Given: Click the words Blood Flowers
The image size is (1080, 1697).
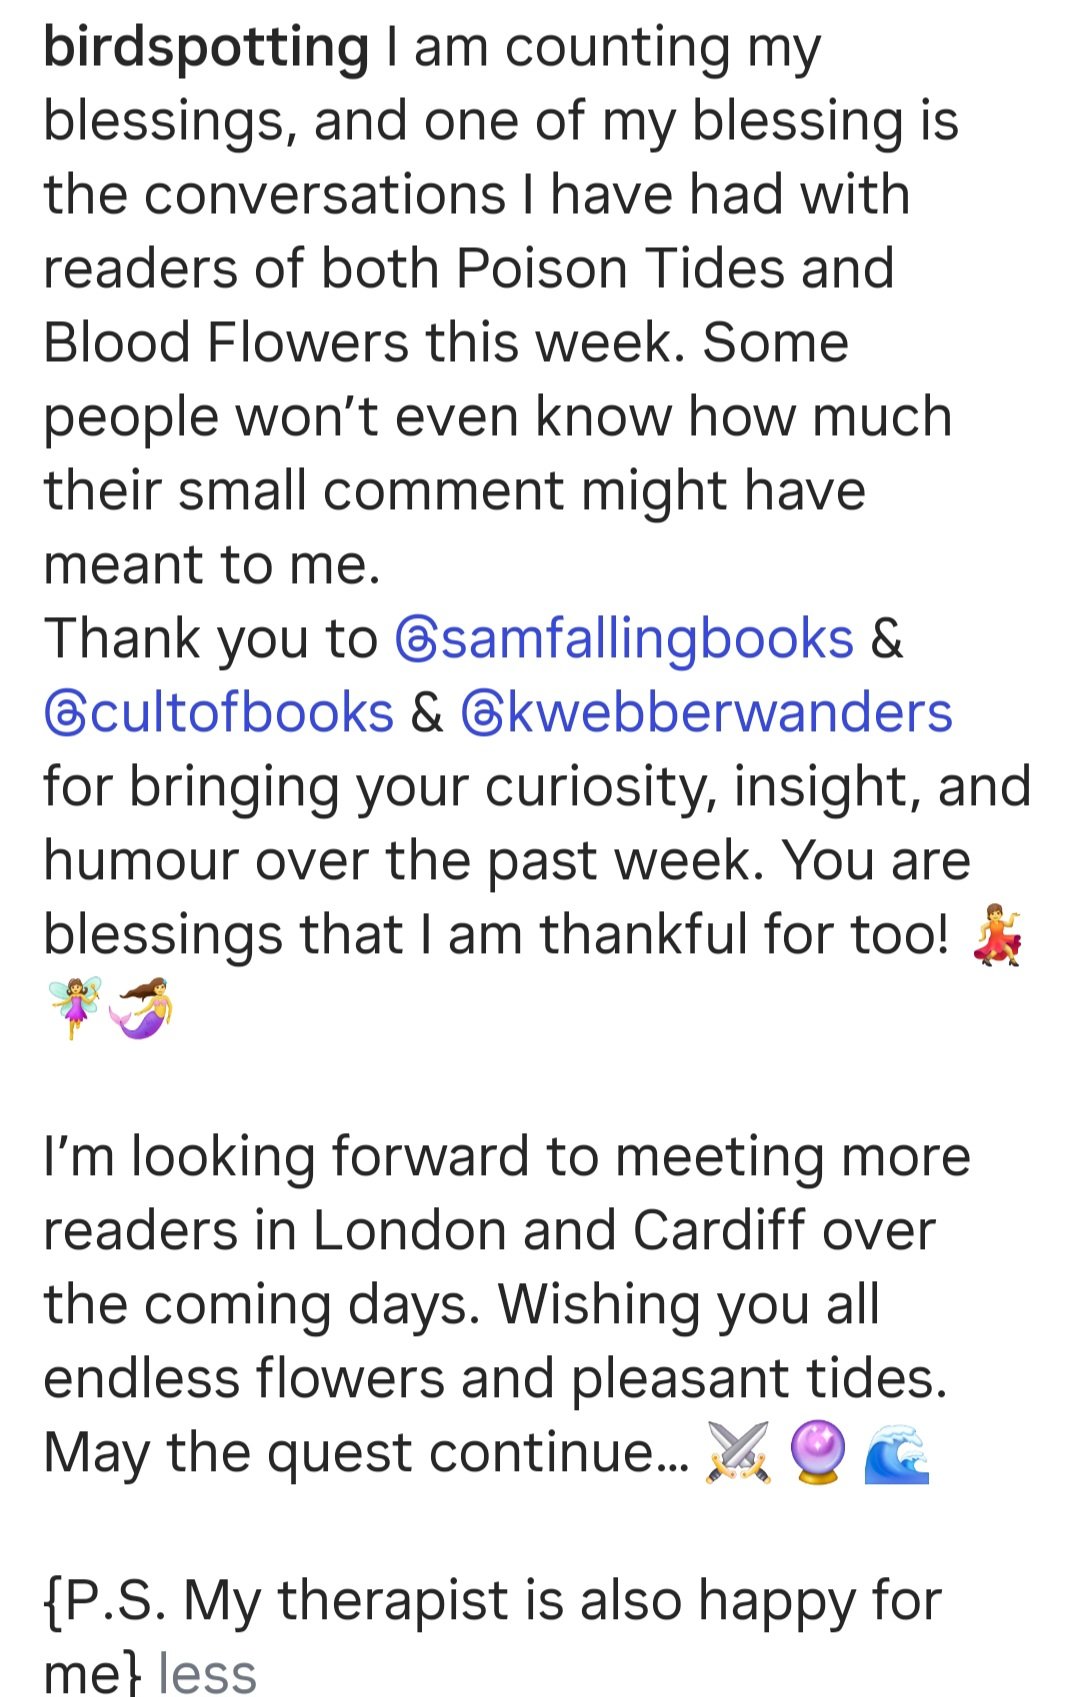Looking at the screenshot, I should click(x=226, y=343).
